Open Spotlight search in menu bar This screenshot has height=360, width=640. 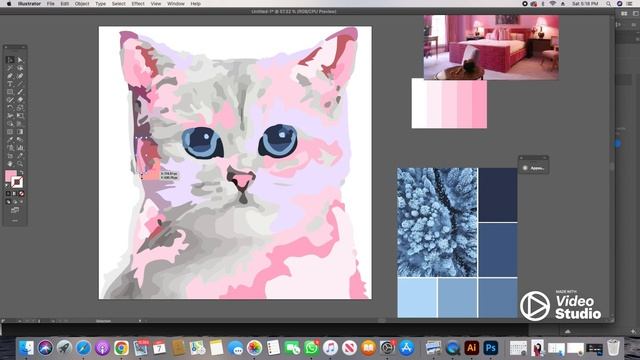point(608,4)
